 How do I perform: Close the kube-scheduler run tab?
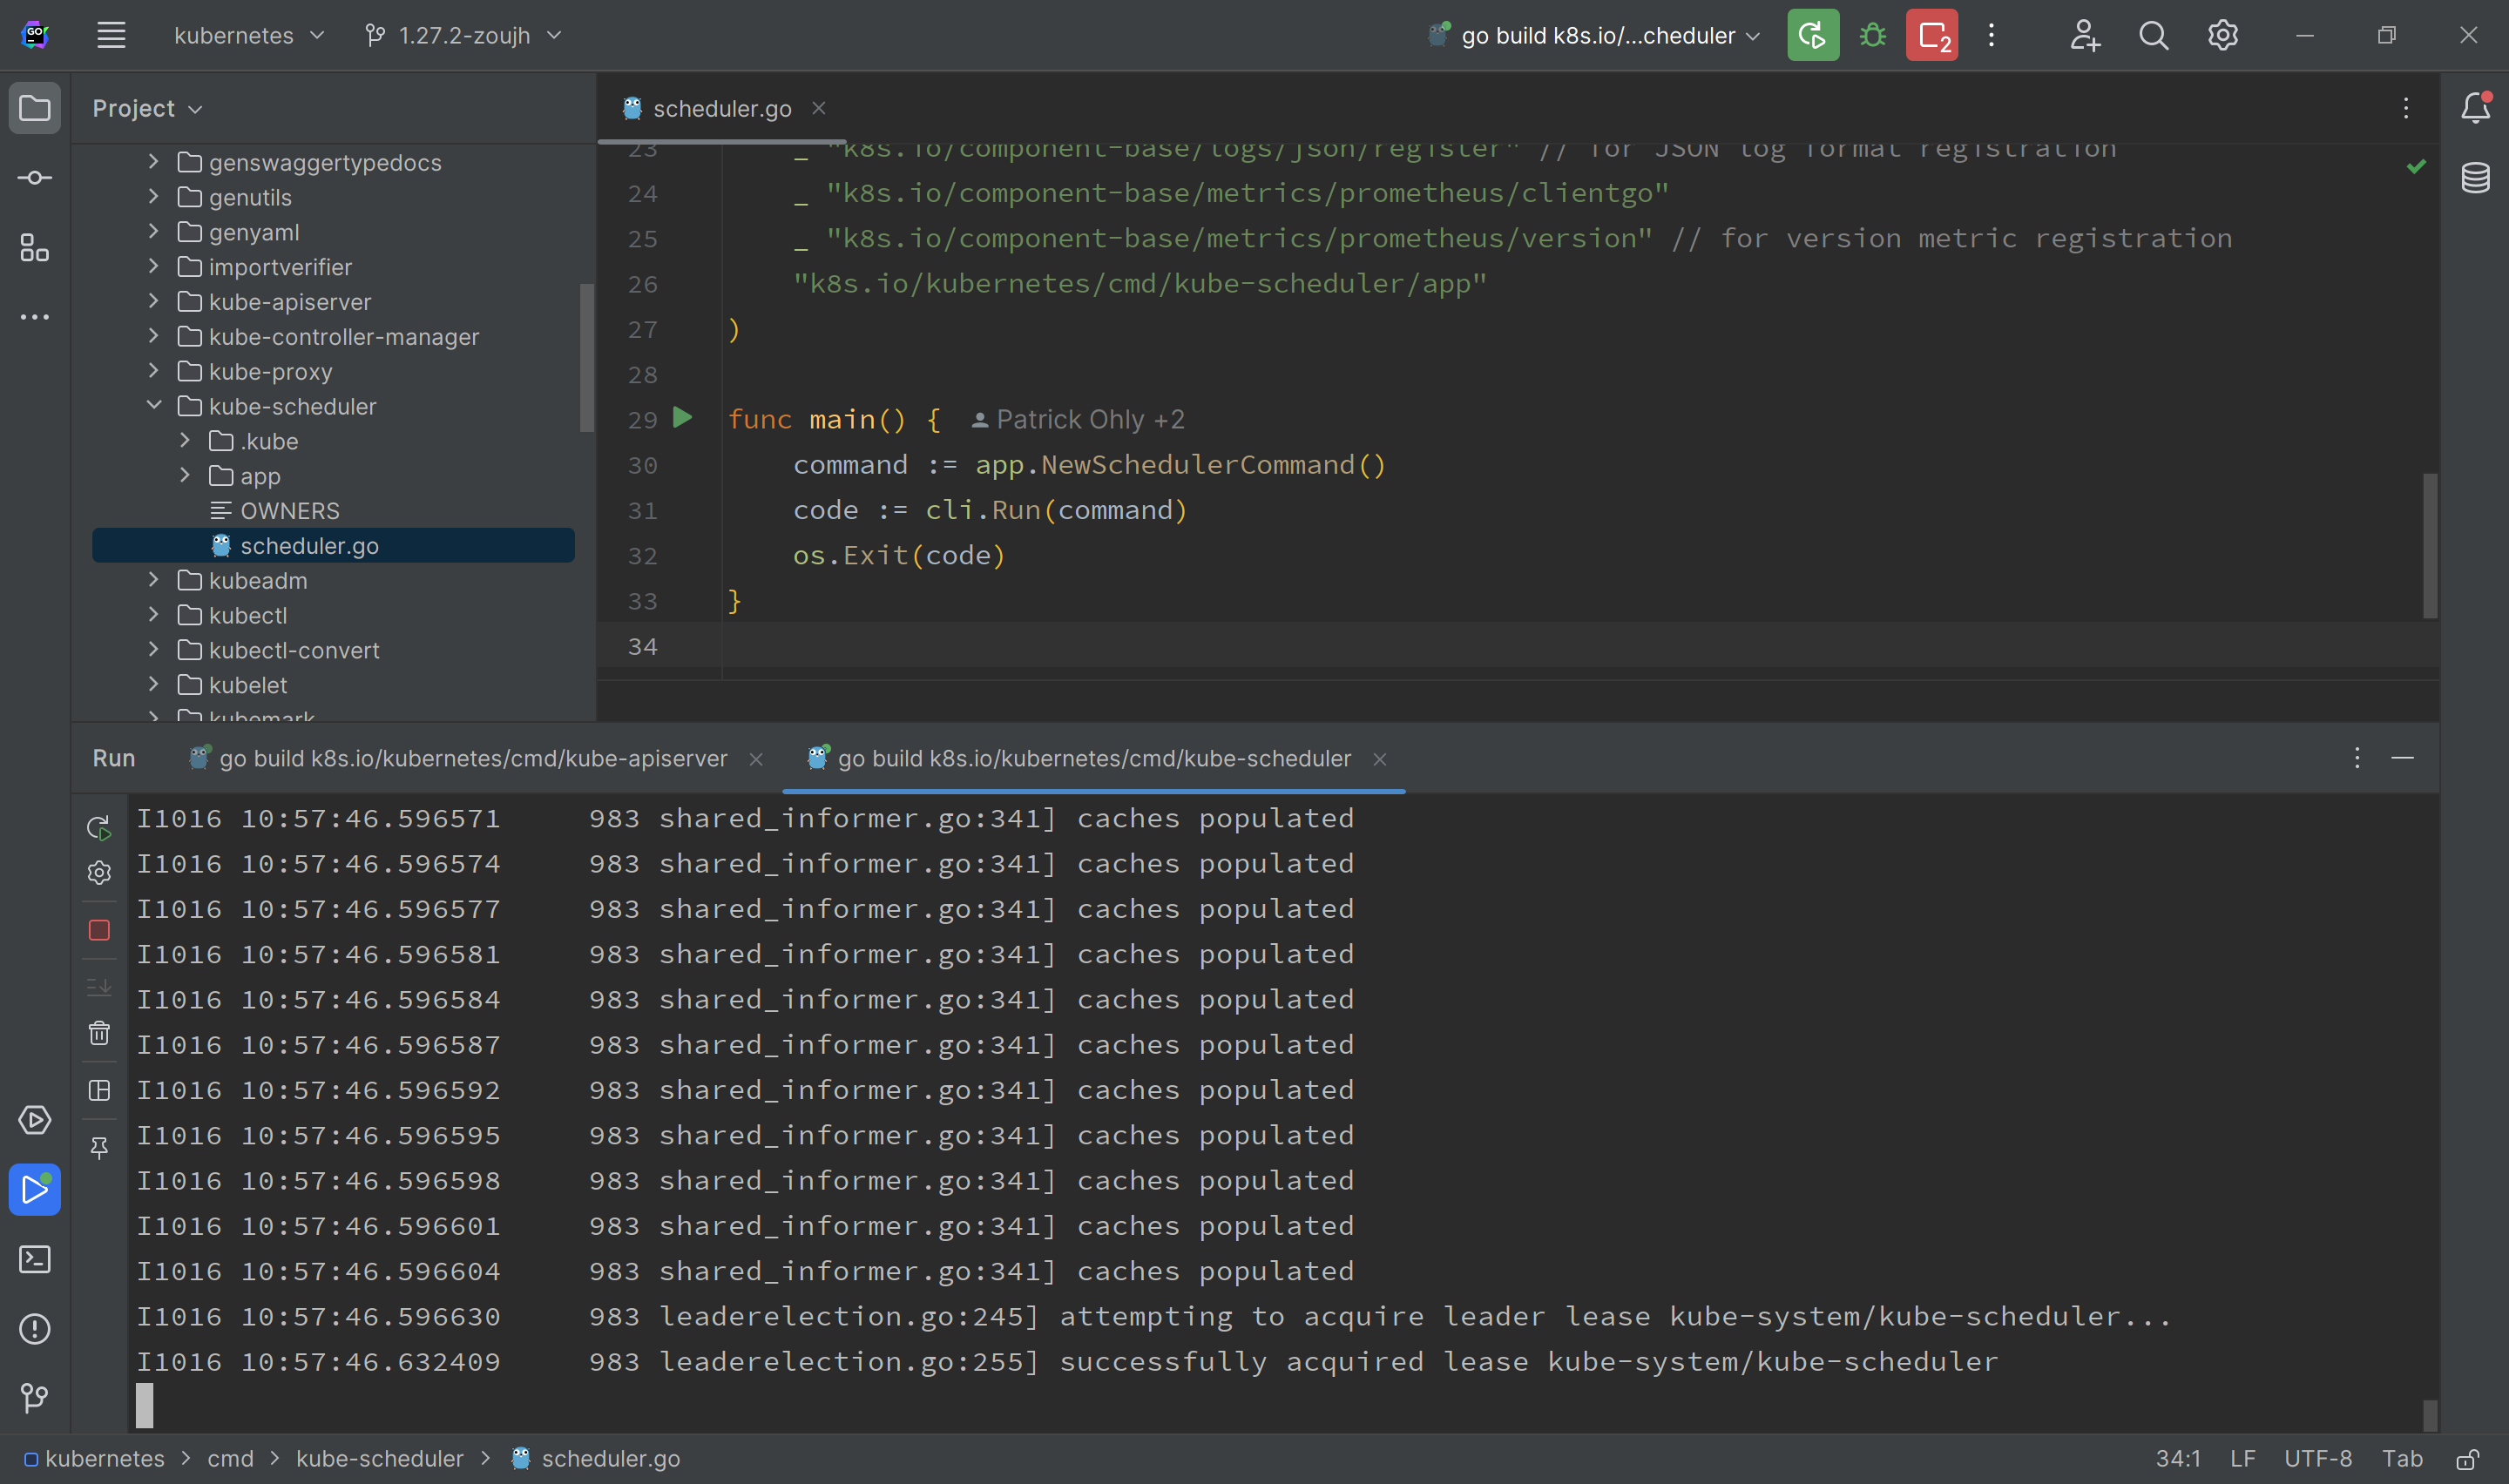tap(1379, 759)
